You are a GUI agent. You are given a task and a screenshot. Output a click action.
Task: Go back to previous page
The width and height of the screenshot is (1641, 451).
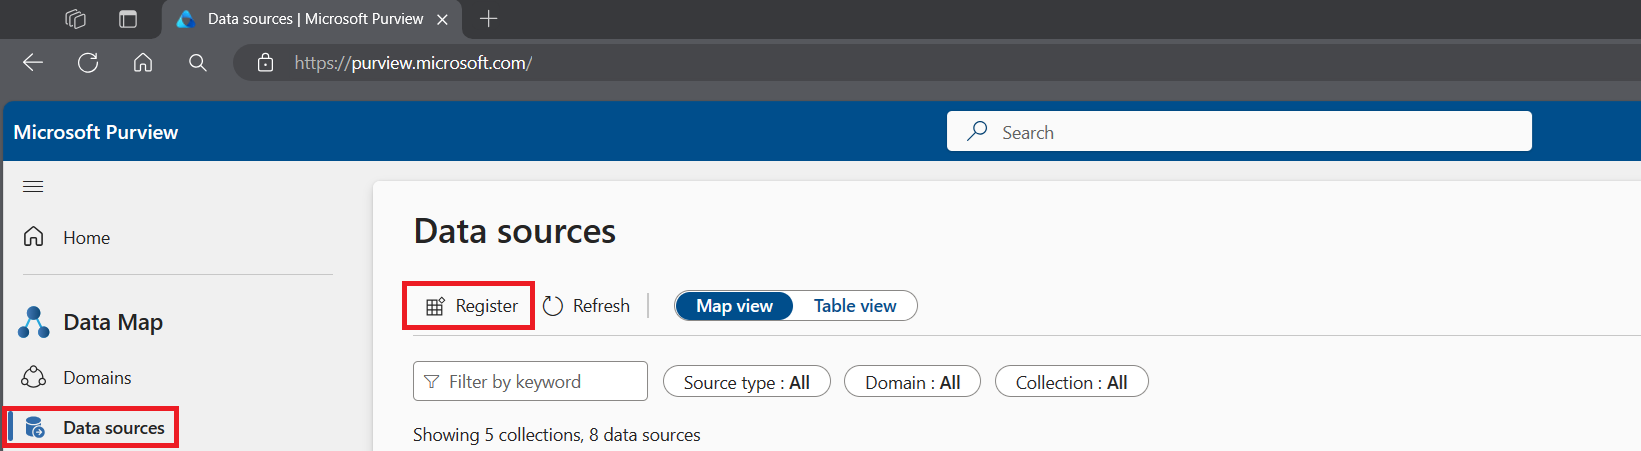coord(33,63)
